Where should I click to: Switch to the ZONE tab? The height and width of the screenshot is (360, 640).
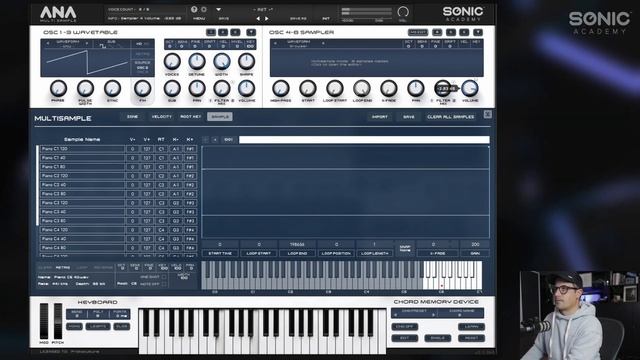pyautogui.click(x=132, y=117)
